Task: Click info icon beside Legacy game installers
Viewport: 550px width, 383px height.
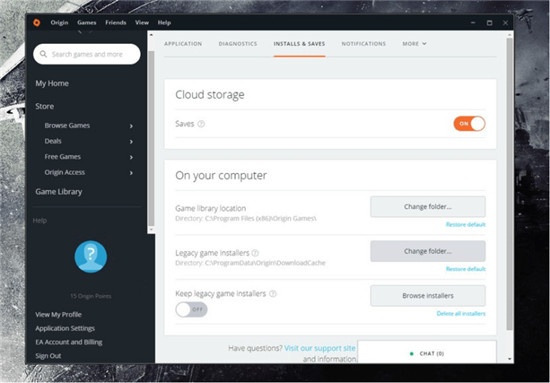Action: [x=255, y=253]
